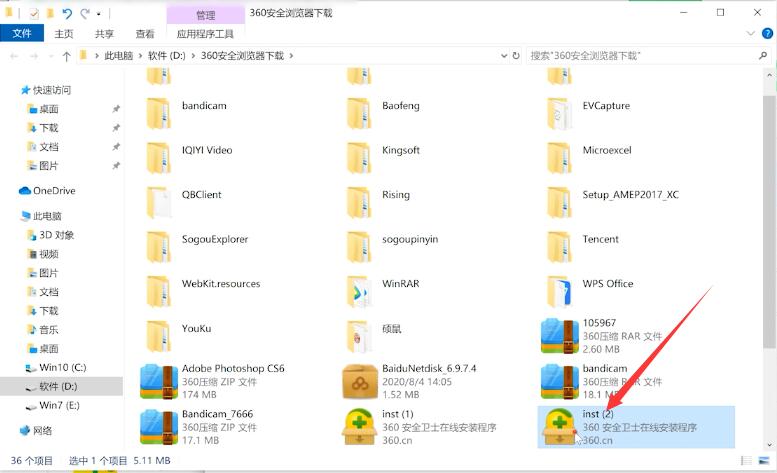This screenshot has height=473, width=777.
Task: Open quick access toolbar customize dropdown
Action: coord(99,13)
